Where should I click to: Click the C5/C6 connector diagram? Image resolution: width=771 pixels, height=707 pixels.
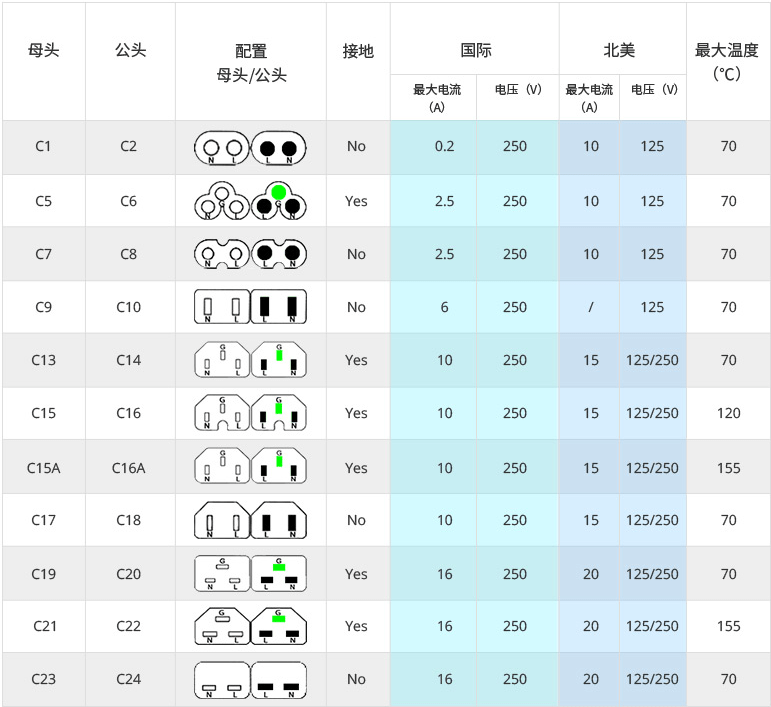click(x=250, y=201)
